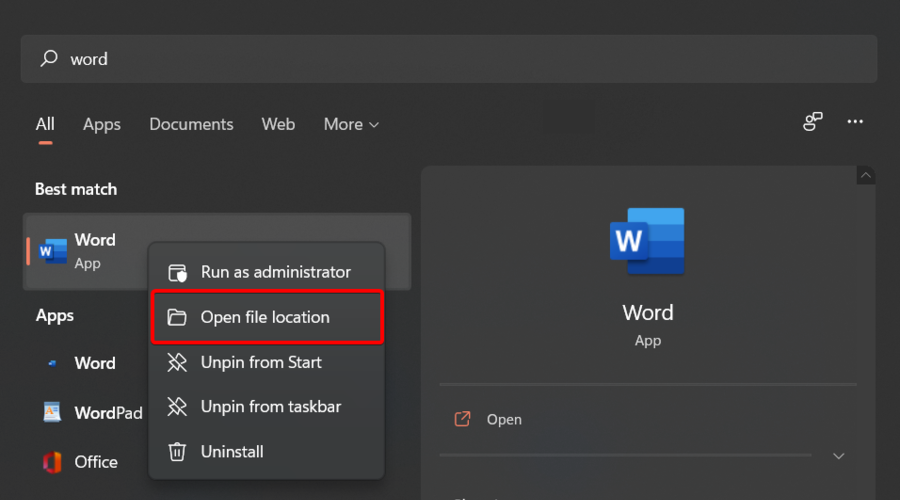Switch to the Apps filter tab
The width and height of the screenshot is (900, 500).
pos(102,125)
